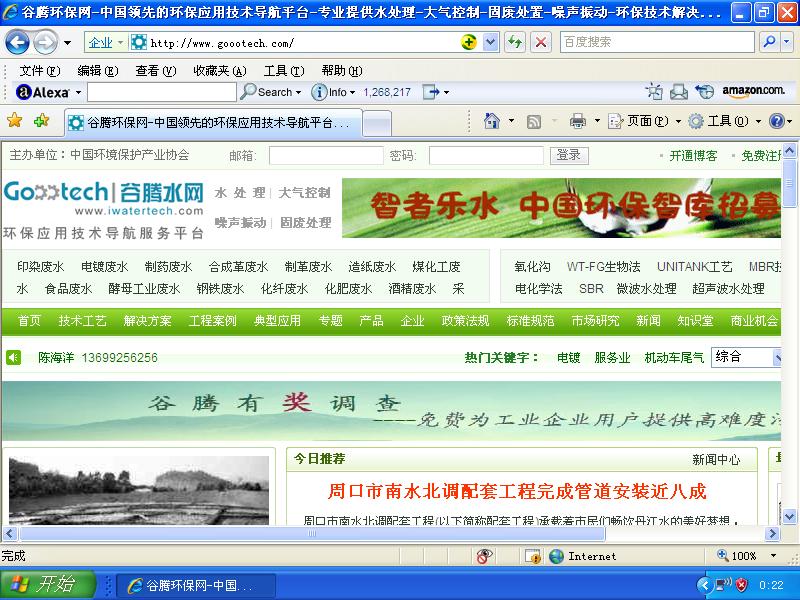Click the red X Stop loading icon
The image size is (800, 600).
[x=541, y=42]
